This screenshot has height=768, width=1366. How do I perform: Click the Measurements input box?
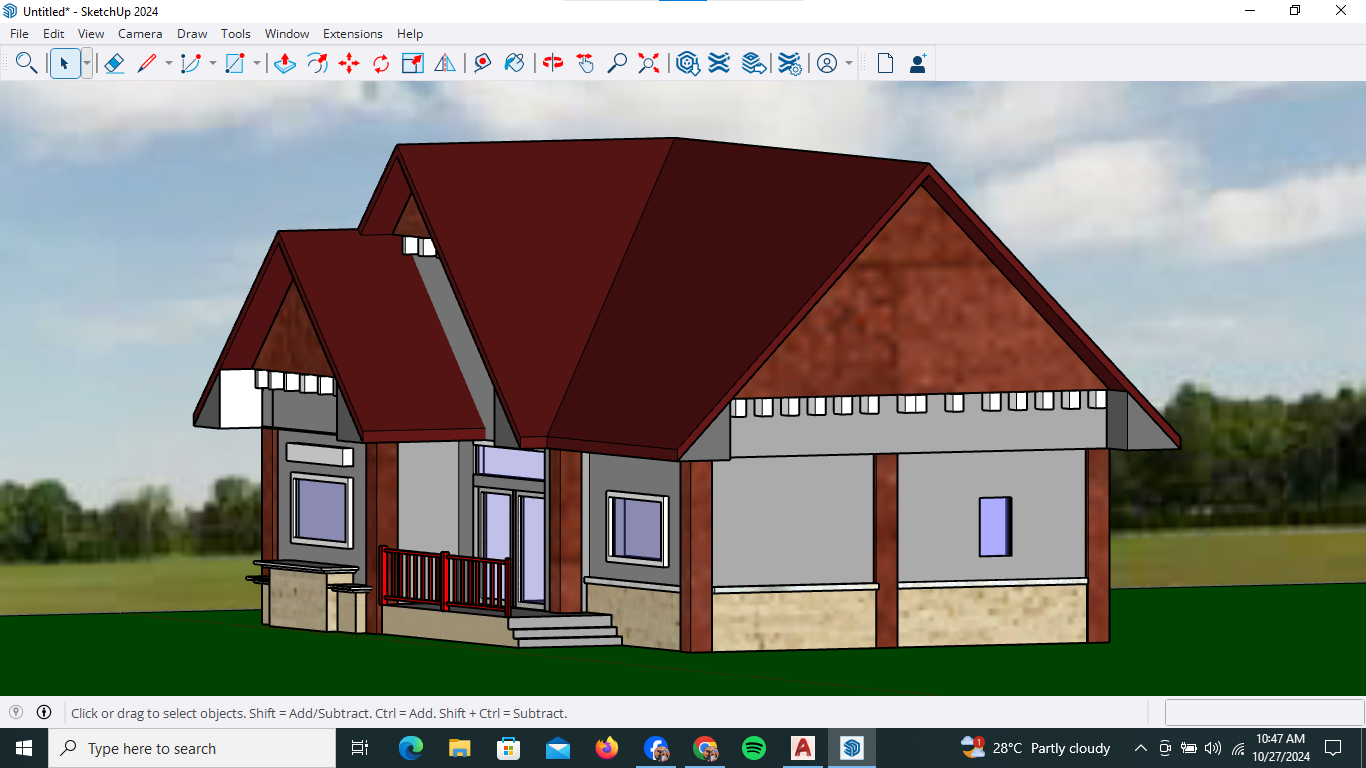1264,713
